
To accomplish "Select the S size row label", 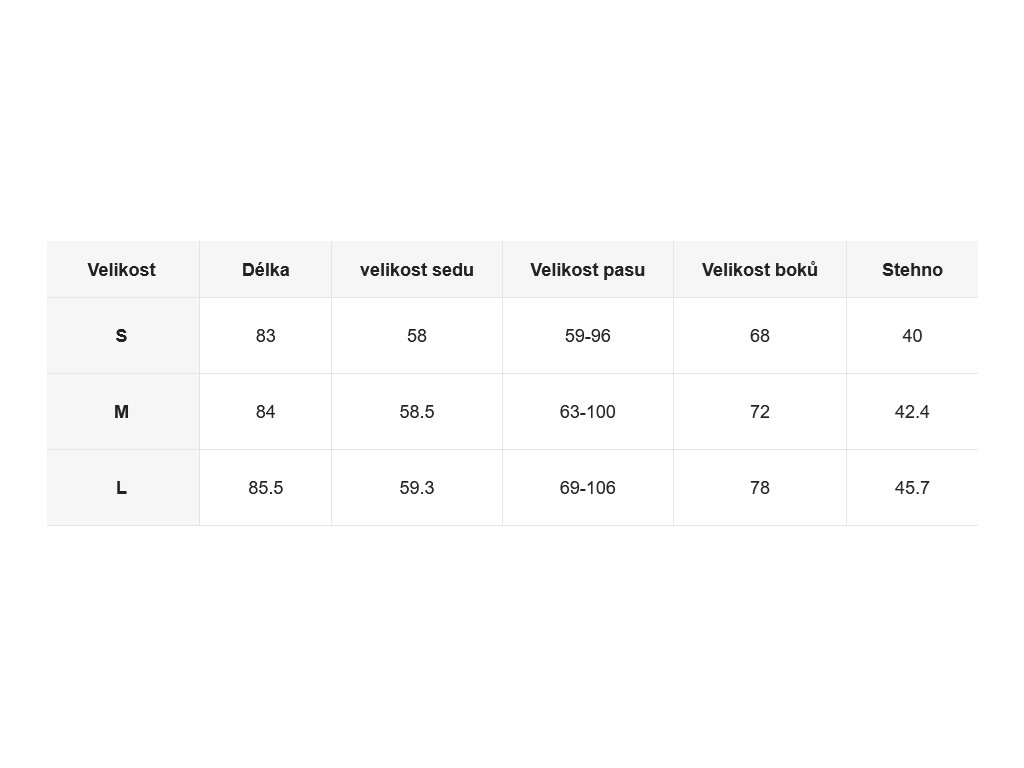I will point(121,336).
